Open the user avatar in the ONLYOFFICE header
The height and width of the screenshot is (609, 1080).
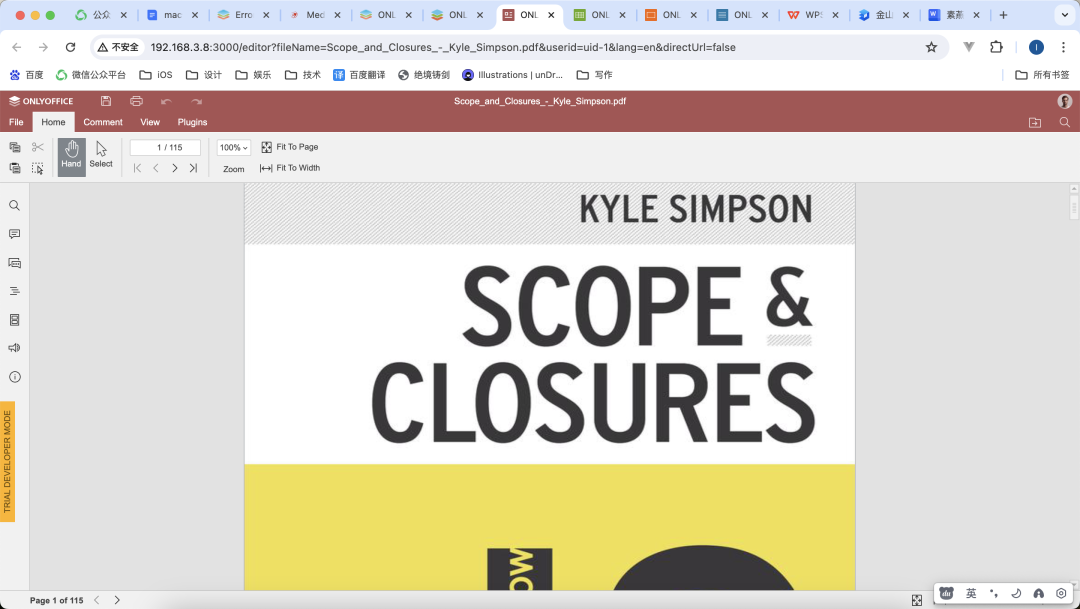pyautogui.click(x=1064, y=101)
